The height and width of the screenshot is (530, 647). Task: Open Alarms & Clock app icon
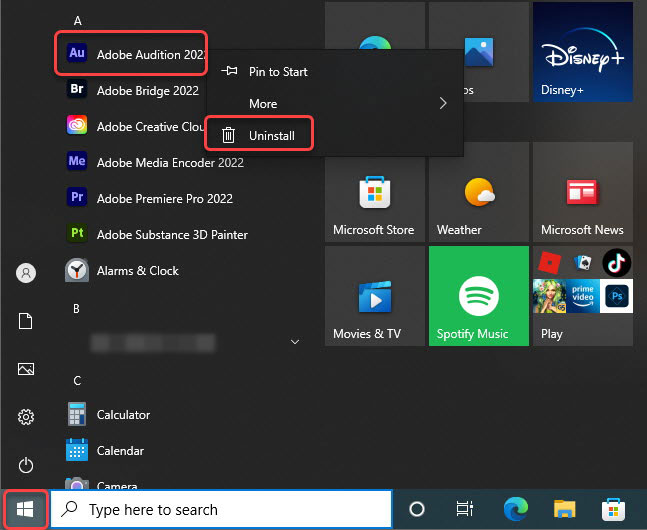[77, 270]
